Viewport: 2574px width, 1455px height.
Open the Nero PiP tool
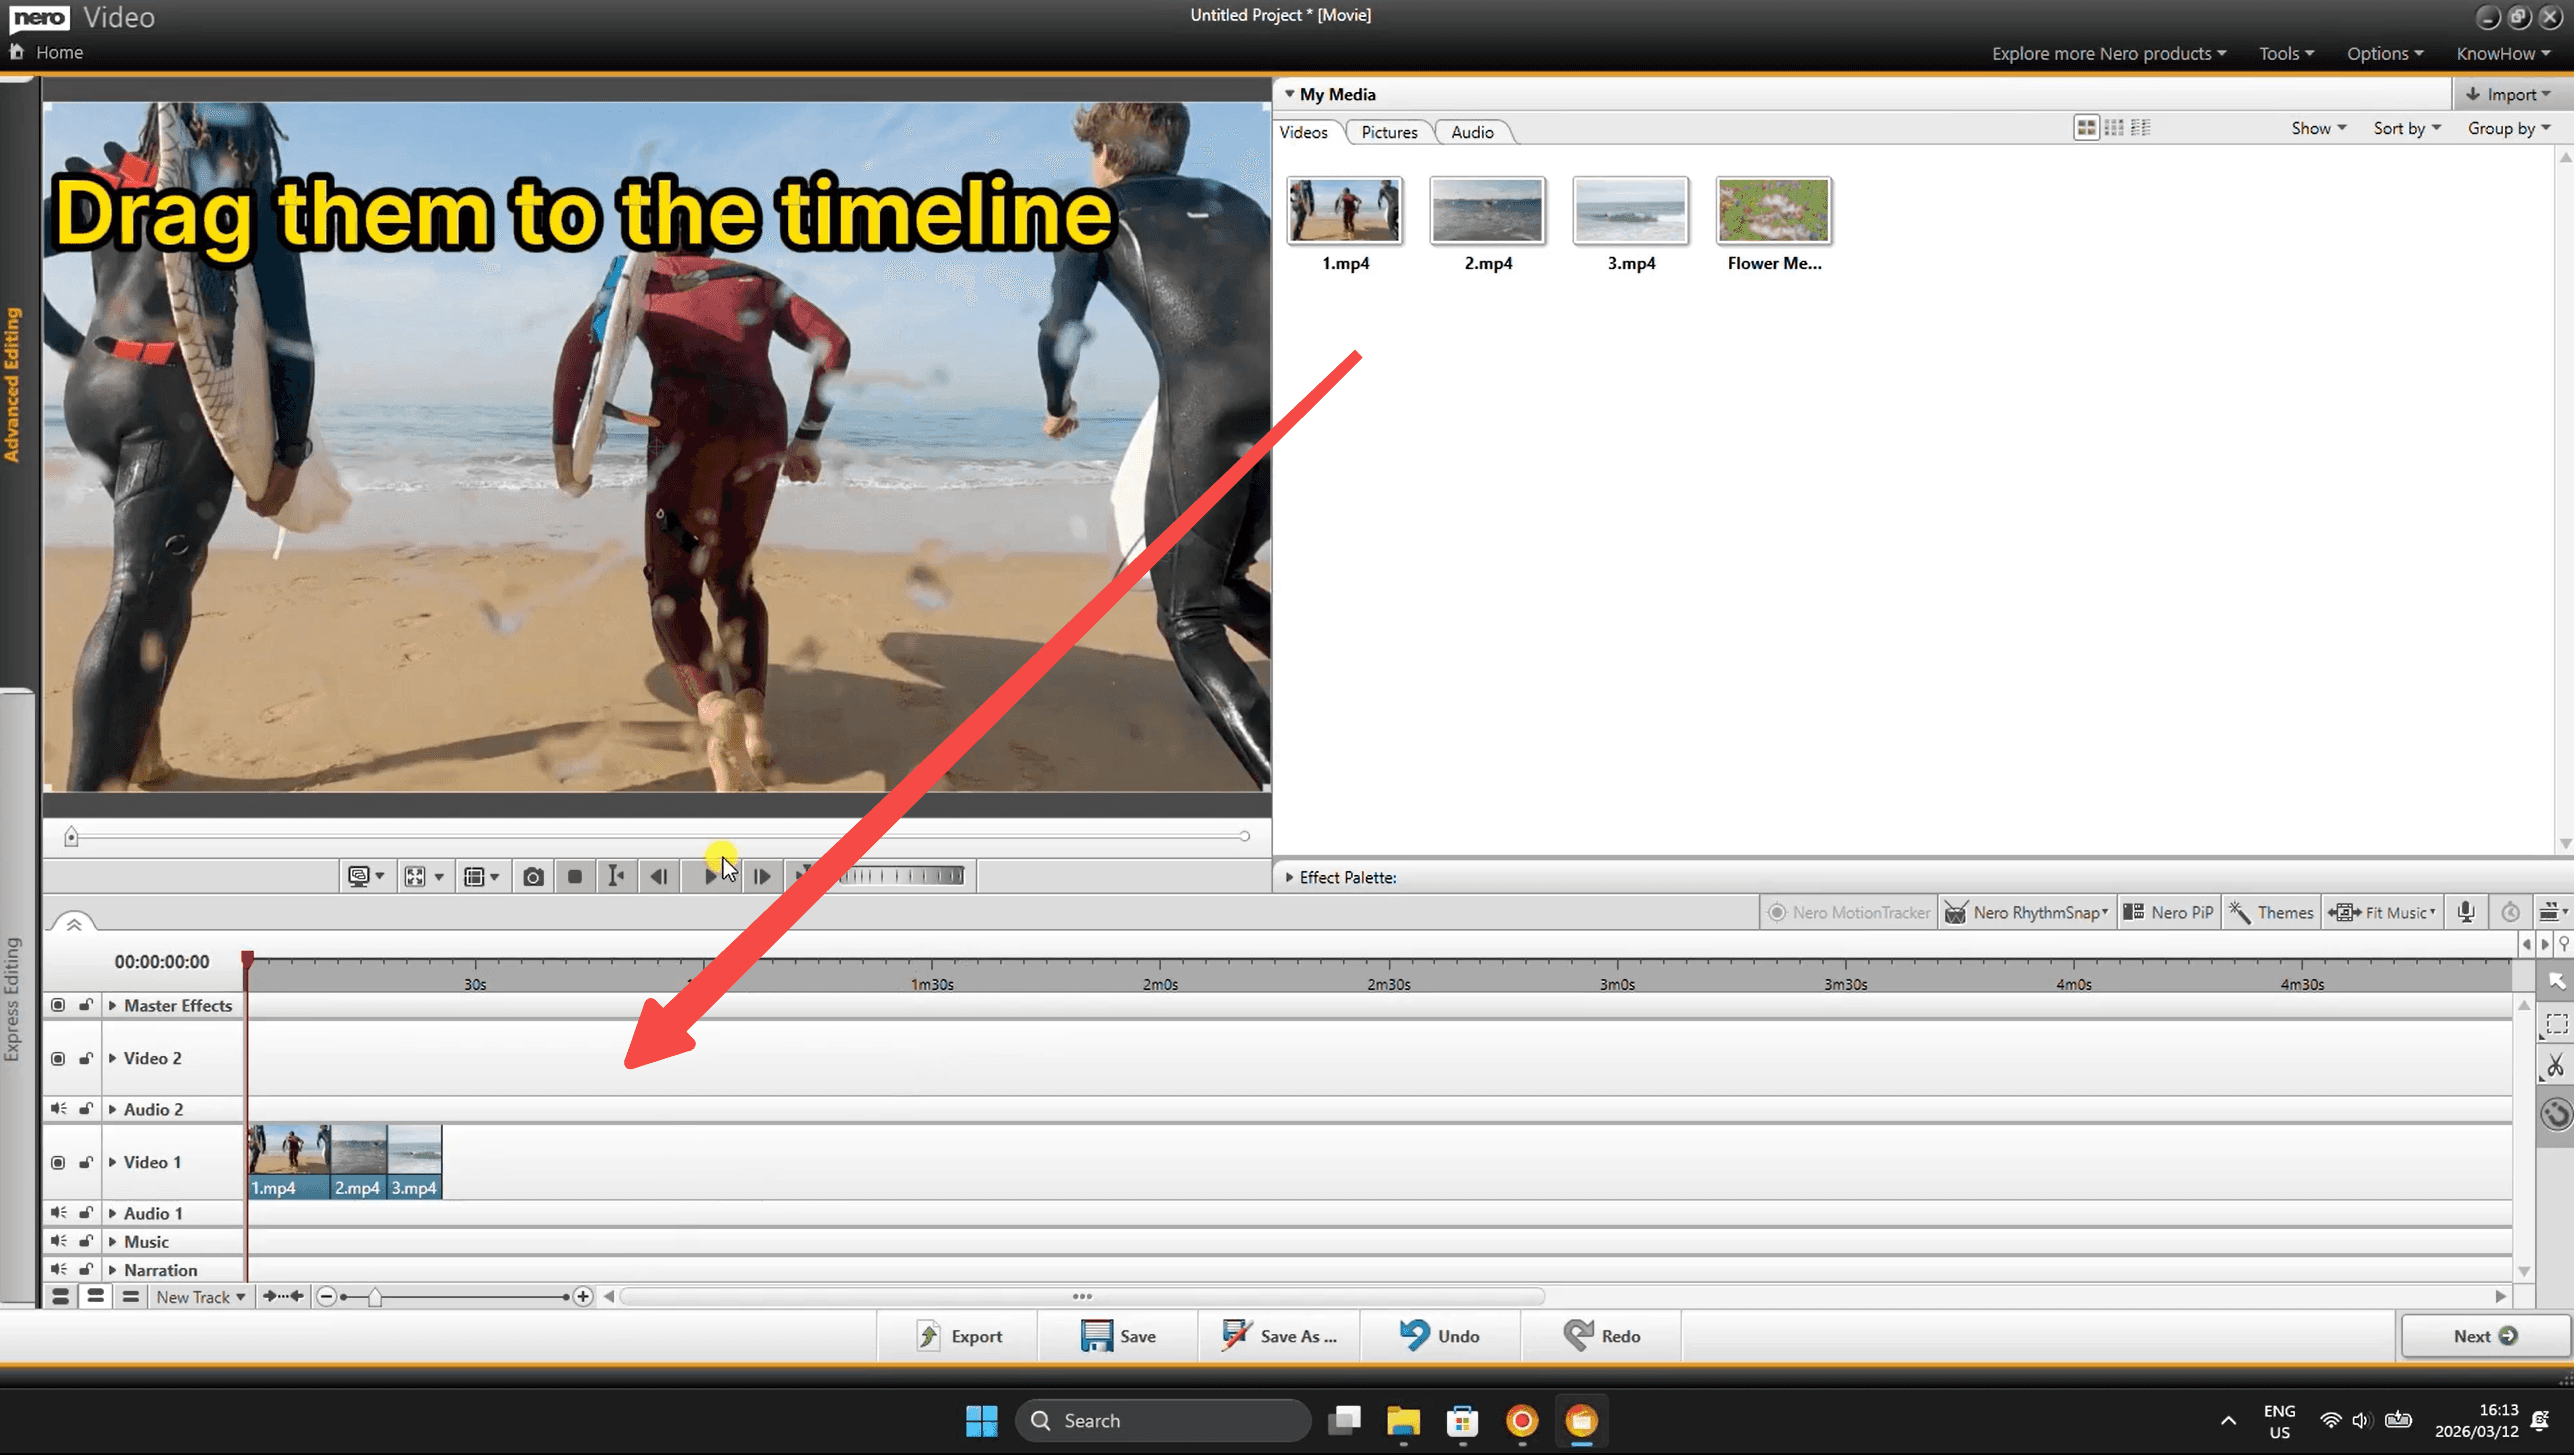pyautogui.click(x=2168, y=912)
